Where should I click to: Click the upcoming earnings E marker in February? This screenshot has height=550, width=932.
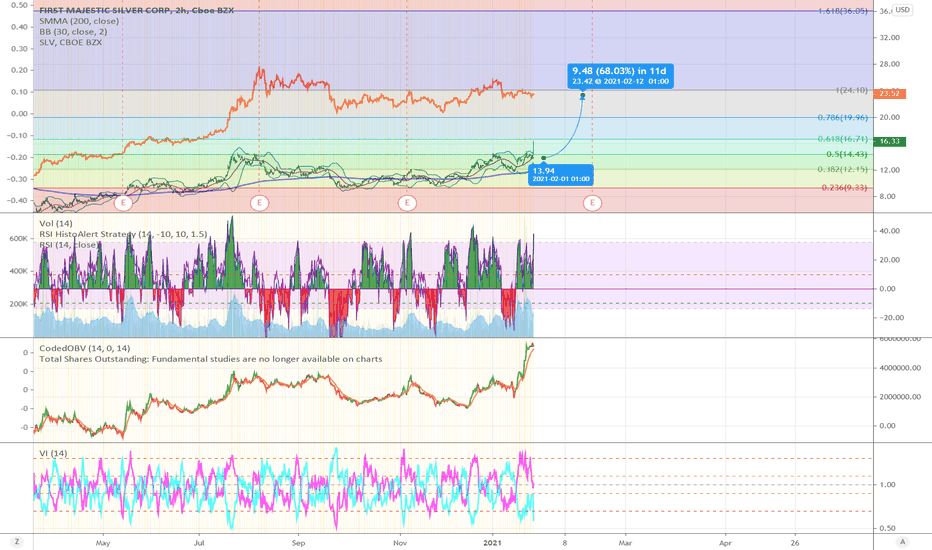592,203
